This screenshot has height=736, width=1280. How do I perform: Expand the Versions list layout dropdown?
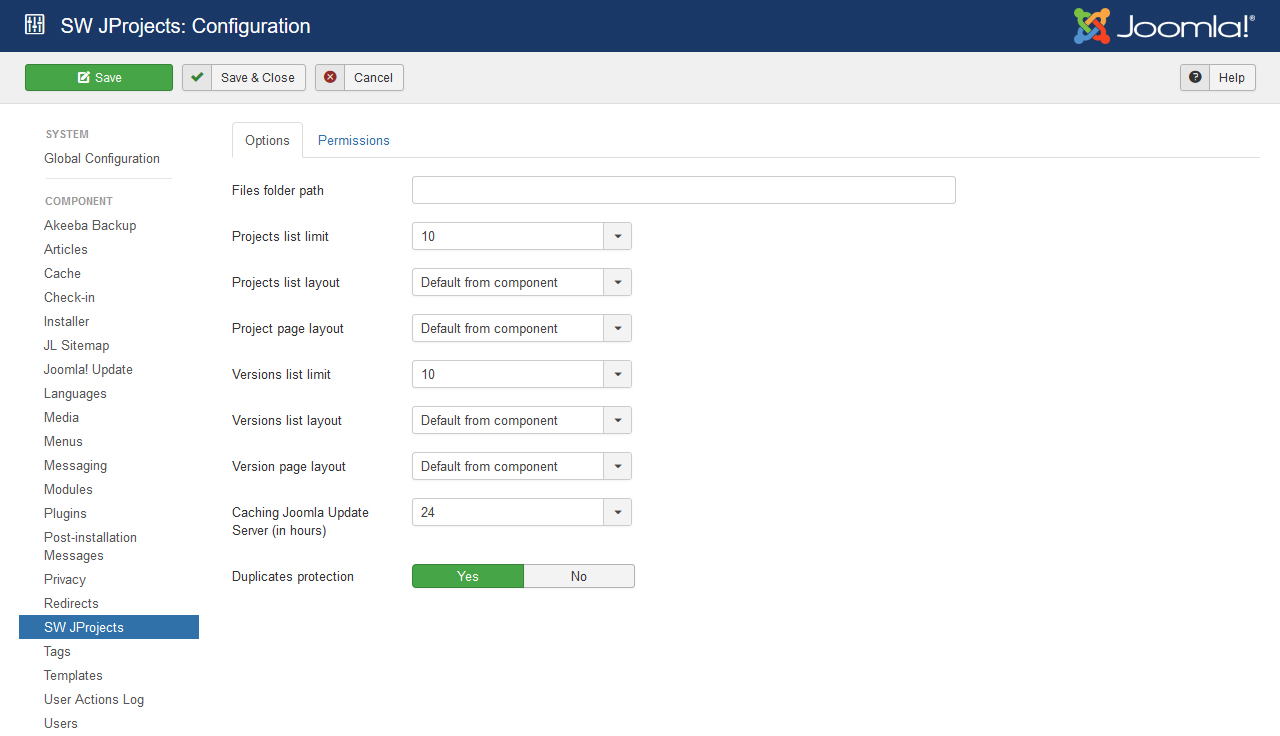pyautogui.click(x=522, y=420)
